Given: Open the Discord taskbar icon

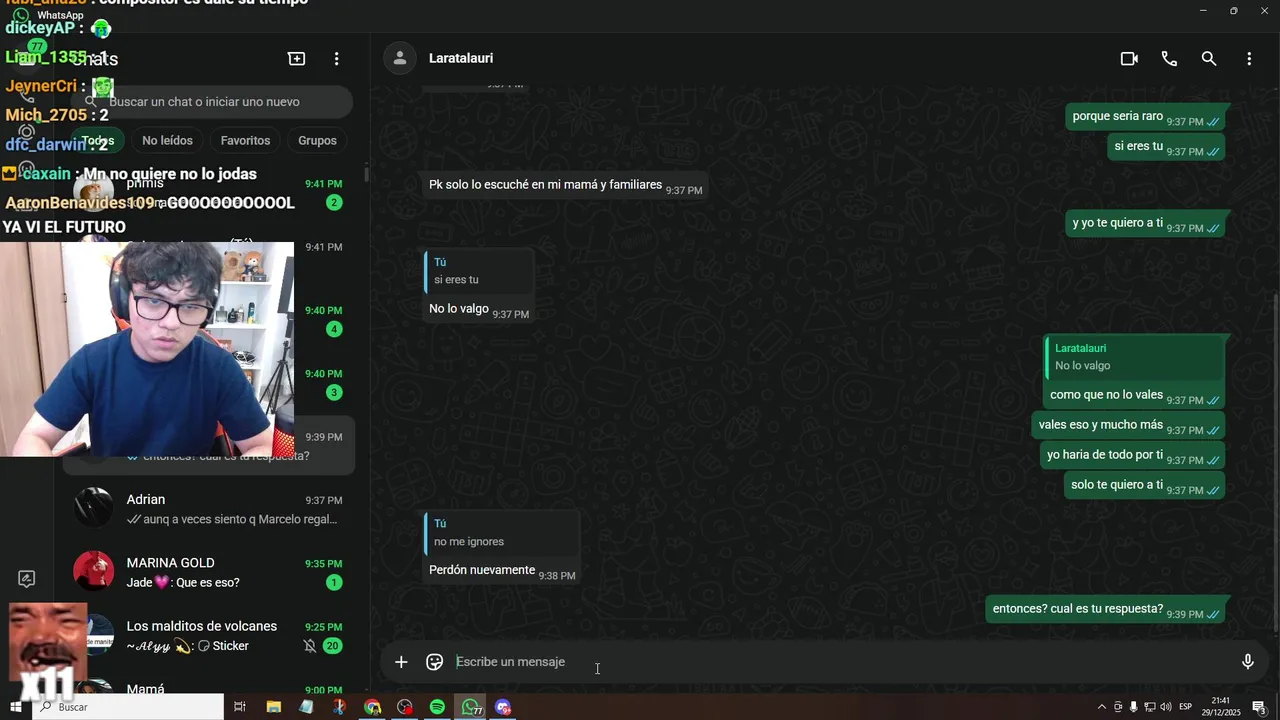Looking at the screenshot, I should (503, 707).
